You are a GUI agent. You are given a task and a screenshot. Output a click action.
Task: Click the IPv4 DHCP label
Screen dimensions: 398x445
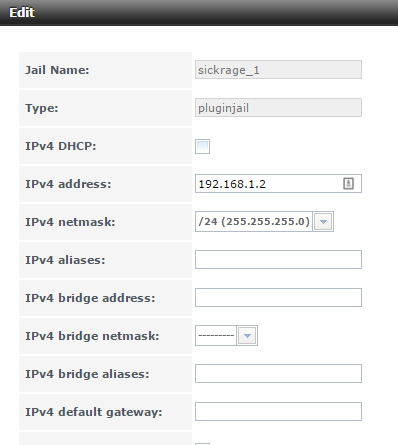tap(61, 146)
